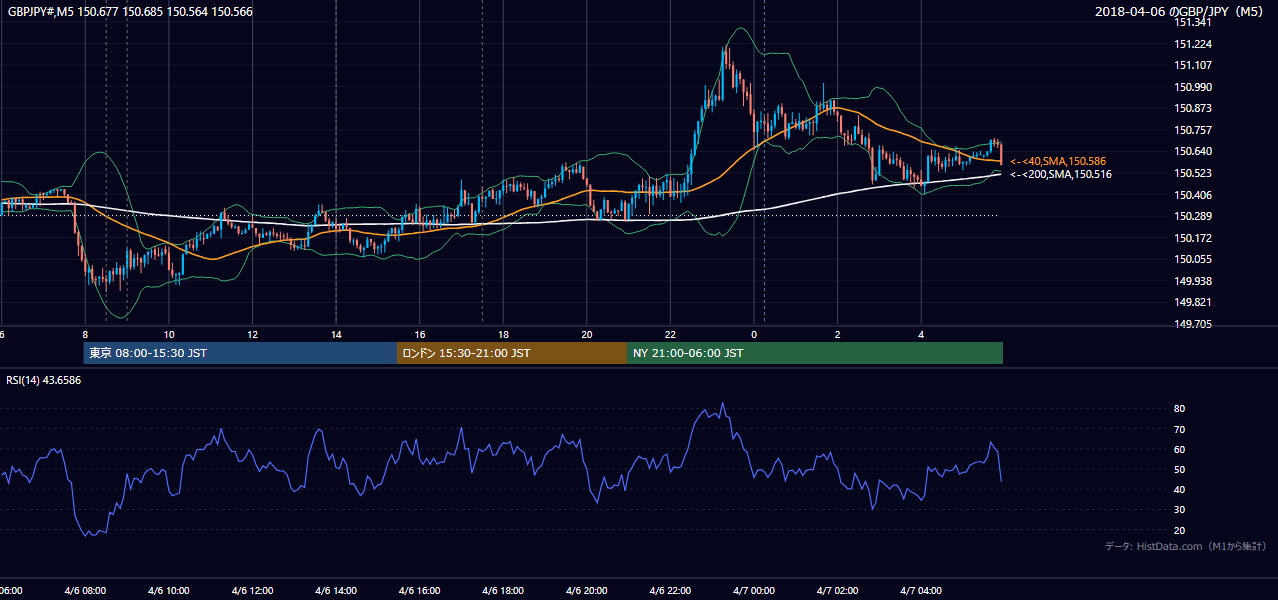Select the NY 21:00-06:00 JST session bar
The height and width of the screenshot is (600, 1278).
click(x=815, y=353)
